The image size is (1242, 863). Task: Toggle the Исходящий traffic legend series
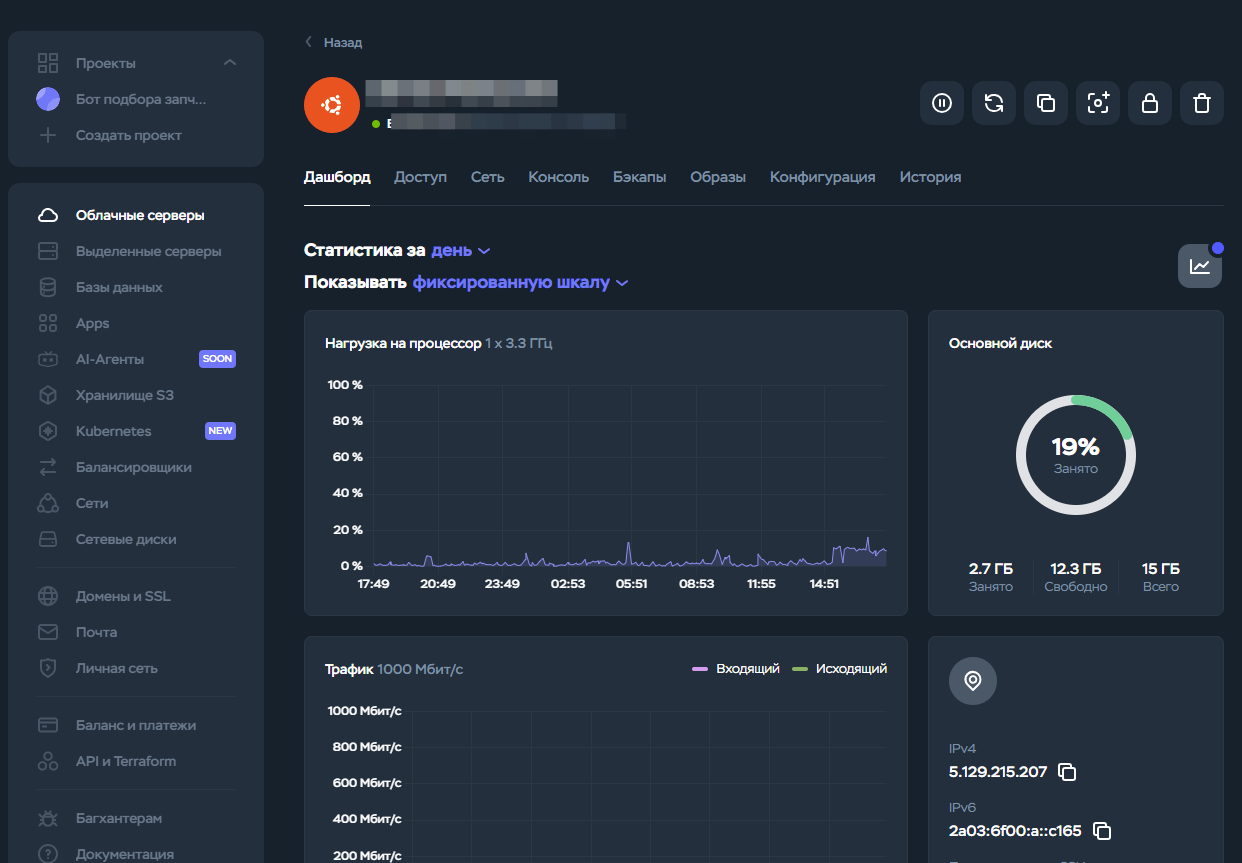(x=840, y=669)
